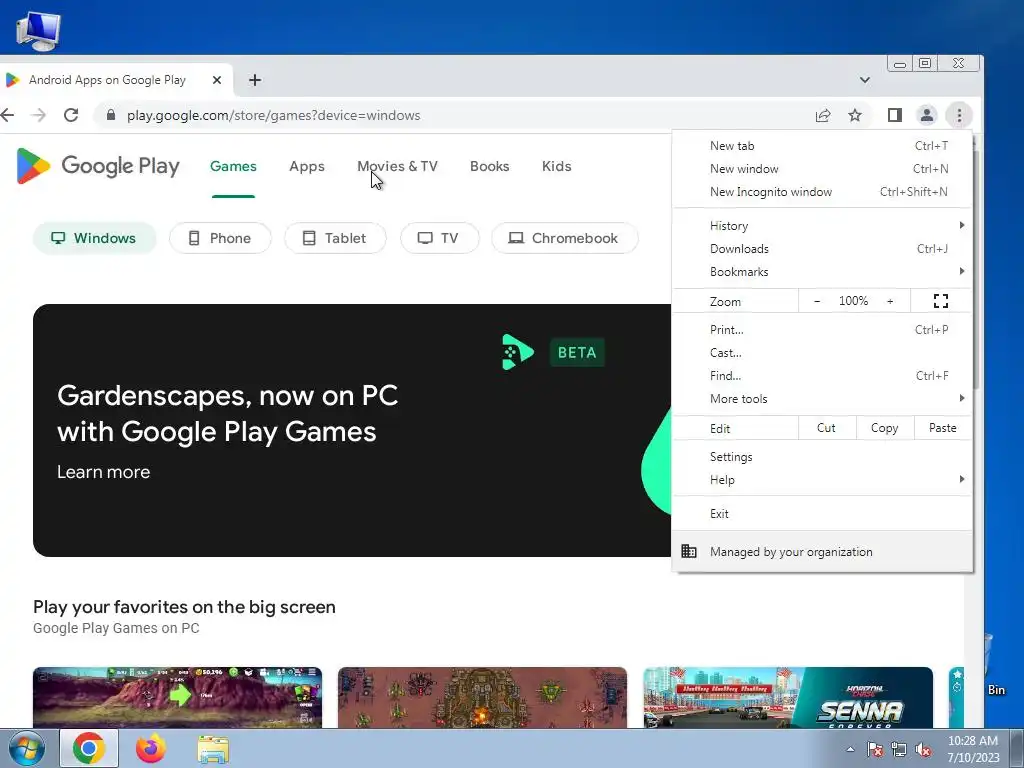Select Find from the Chrome menu
Viewport: 1024px width, 768px height.
pyautogui.click(x=823, y=376)
